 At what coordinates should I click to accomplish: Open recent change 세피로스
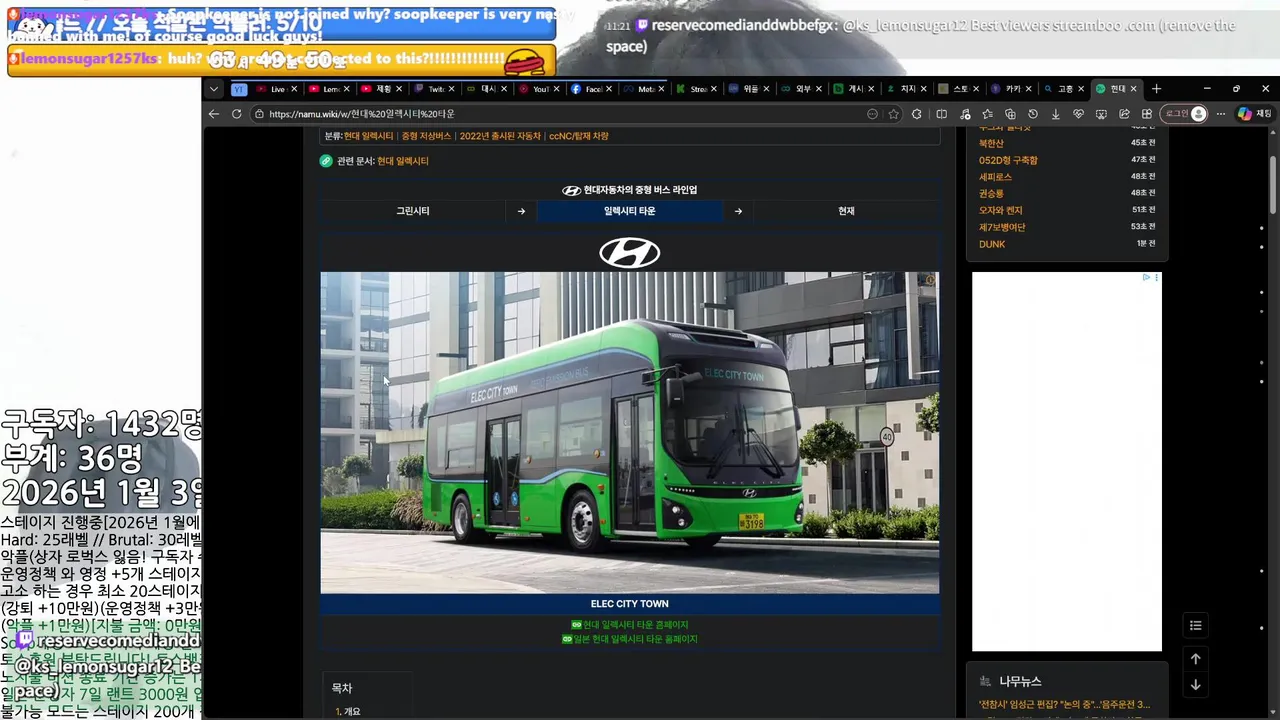(995, 177)
